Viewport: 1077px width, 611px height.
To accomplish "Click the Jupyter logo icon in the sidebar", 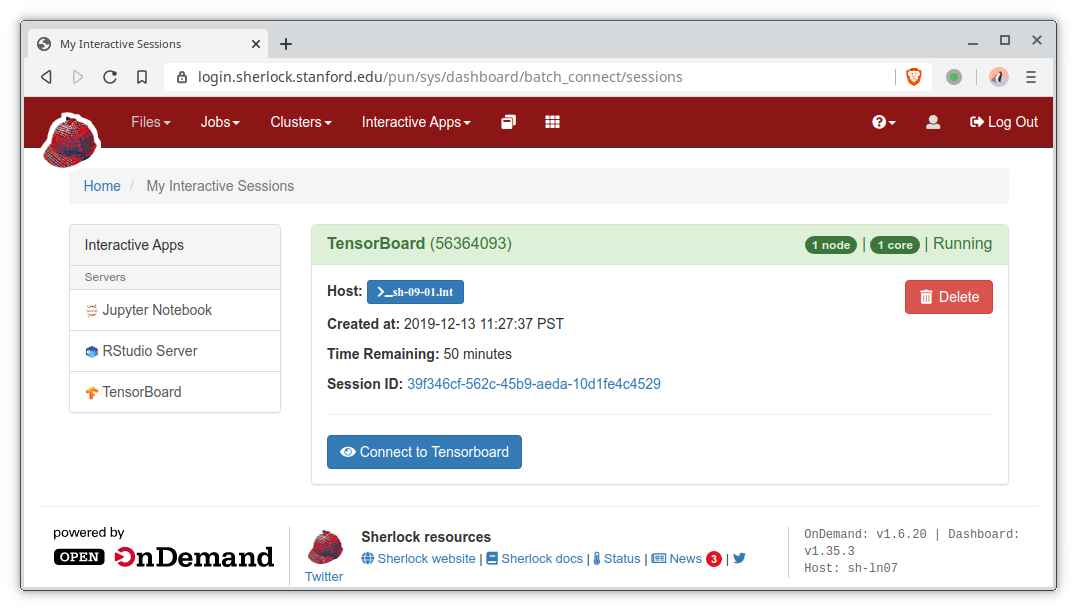I will coord(91,310).
